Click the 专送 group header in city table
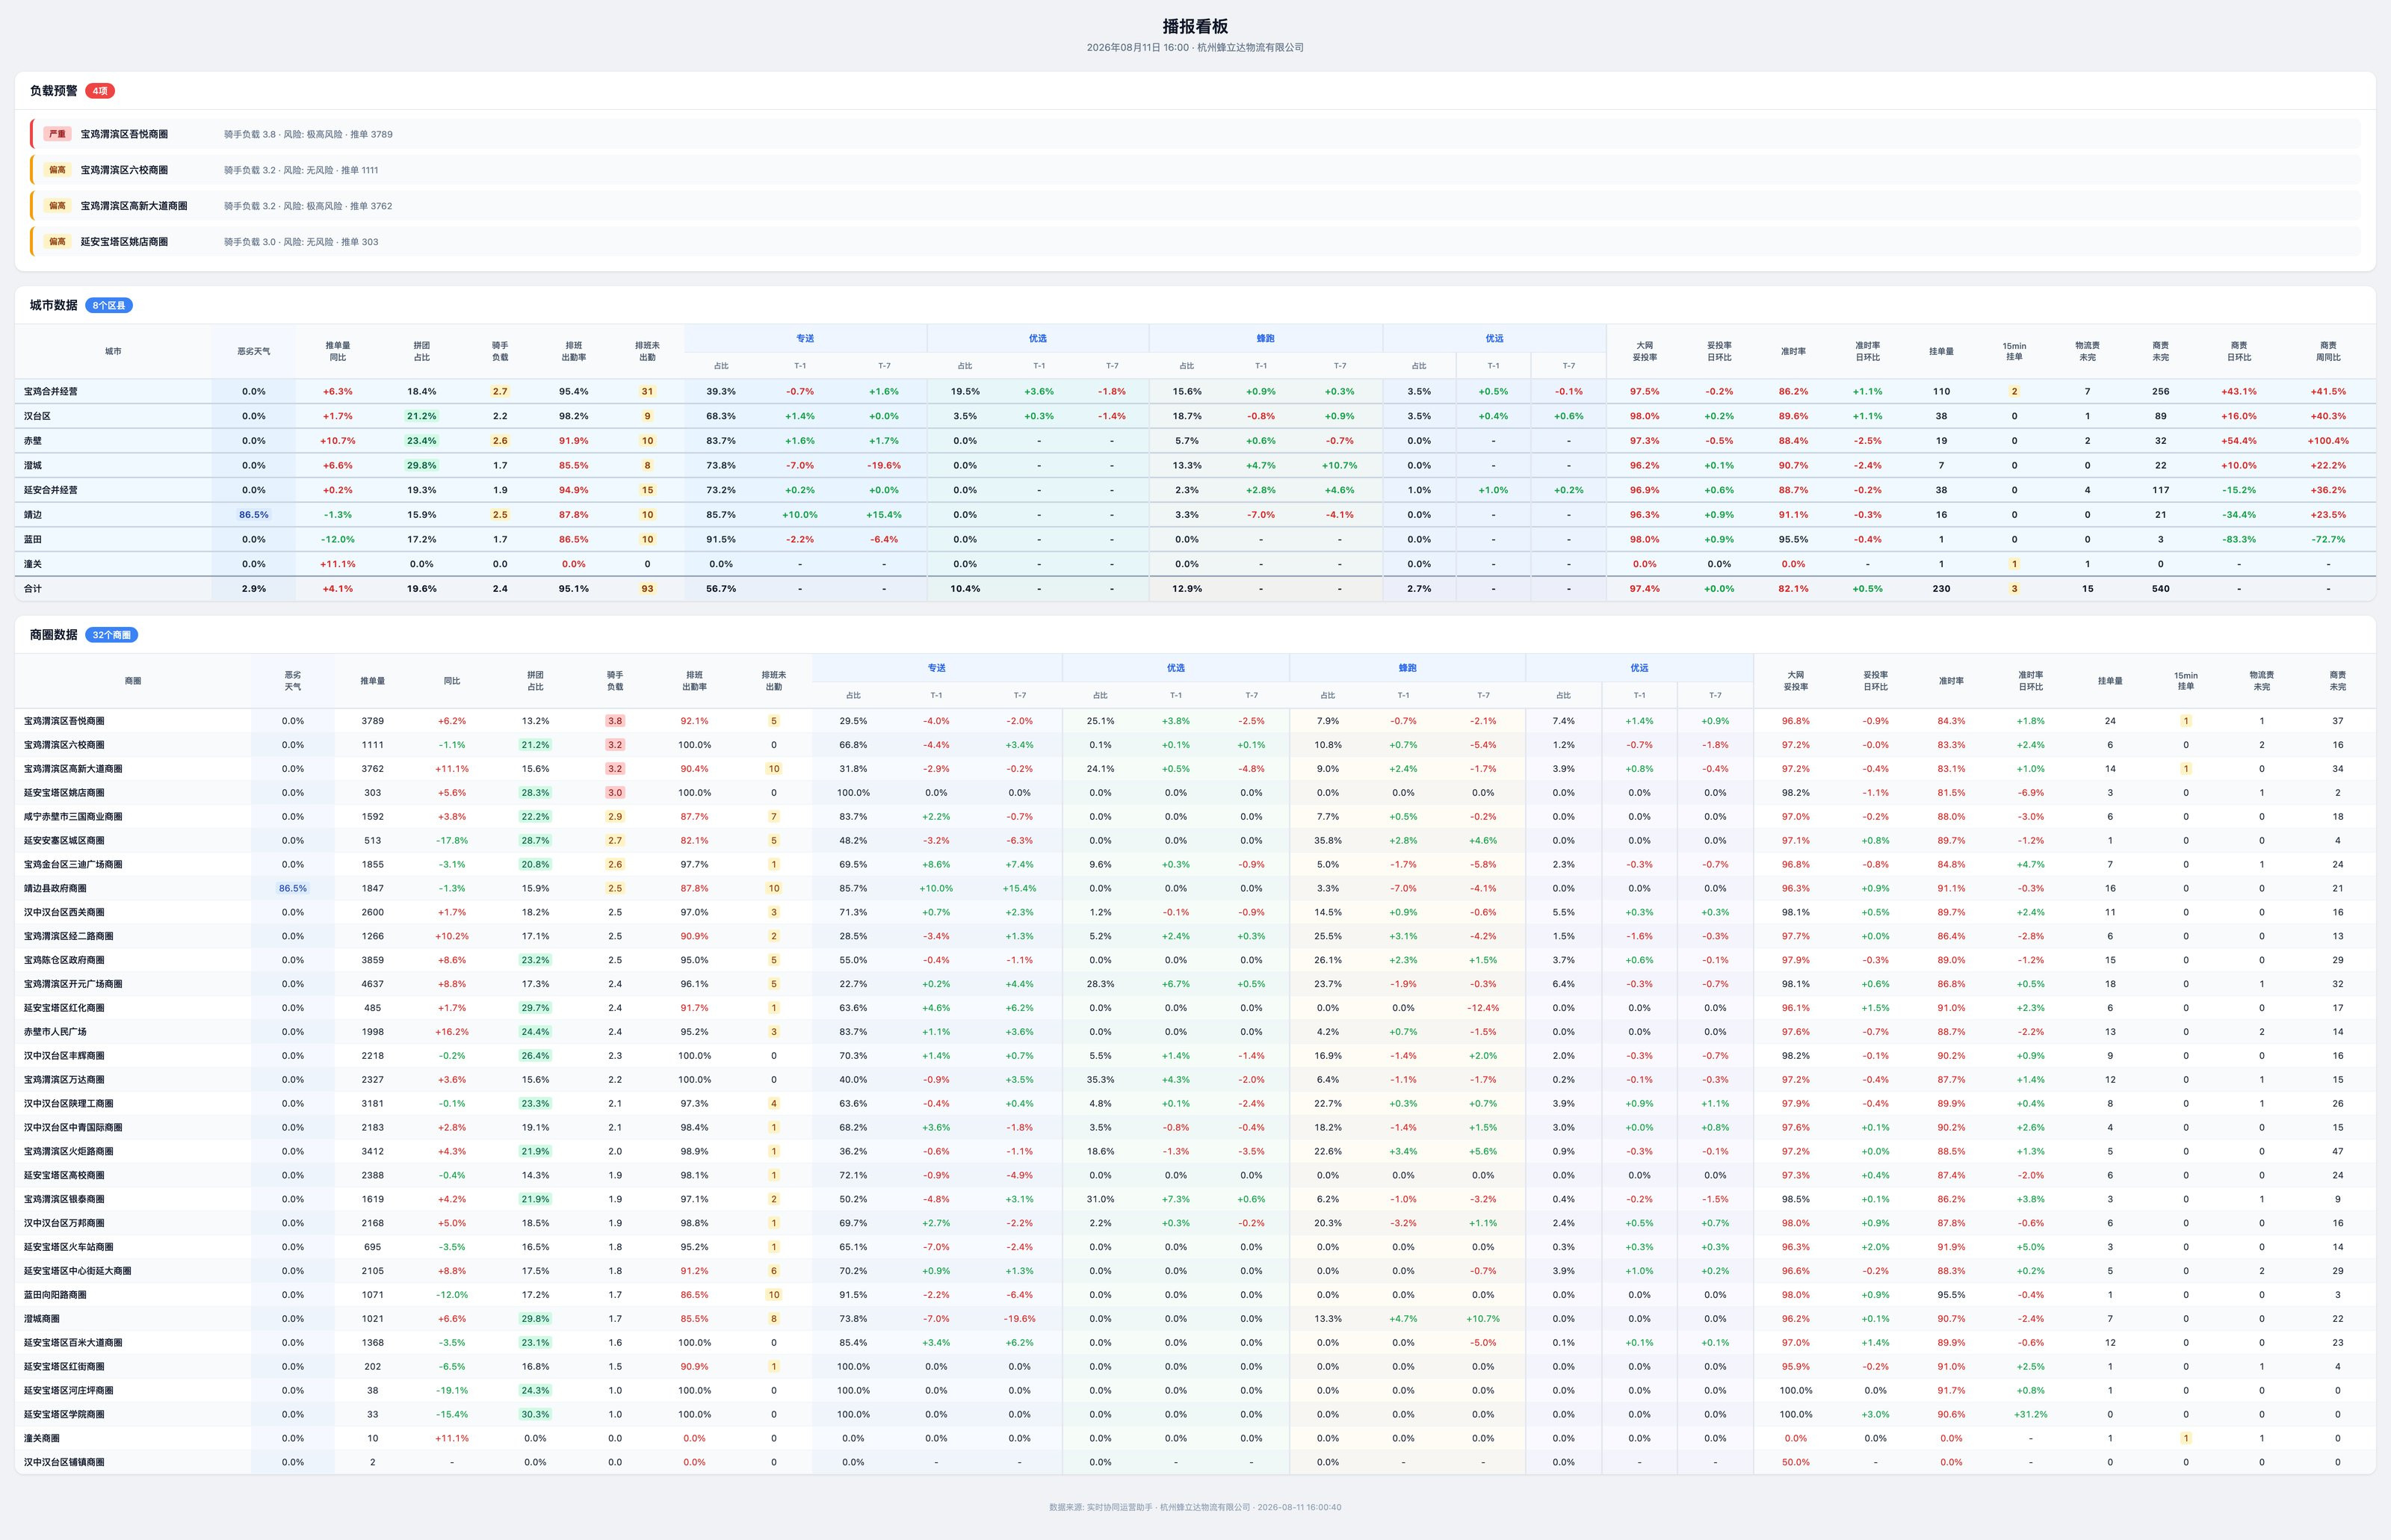The width and height of the screenshot is (2391, 1540). [x=805, y=338]
